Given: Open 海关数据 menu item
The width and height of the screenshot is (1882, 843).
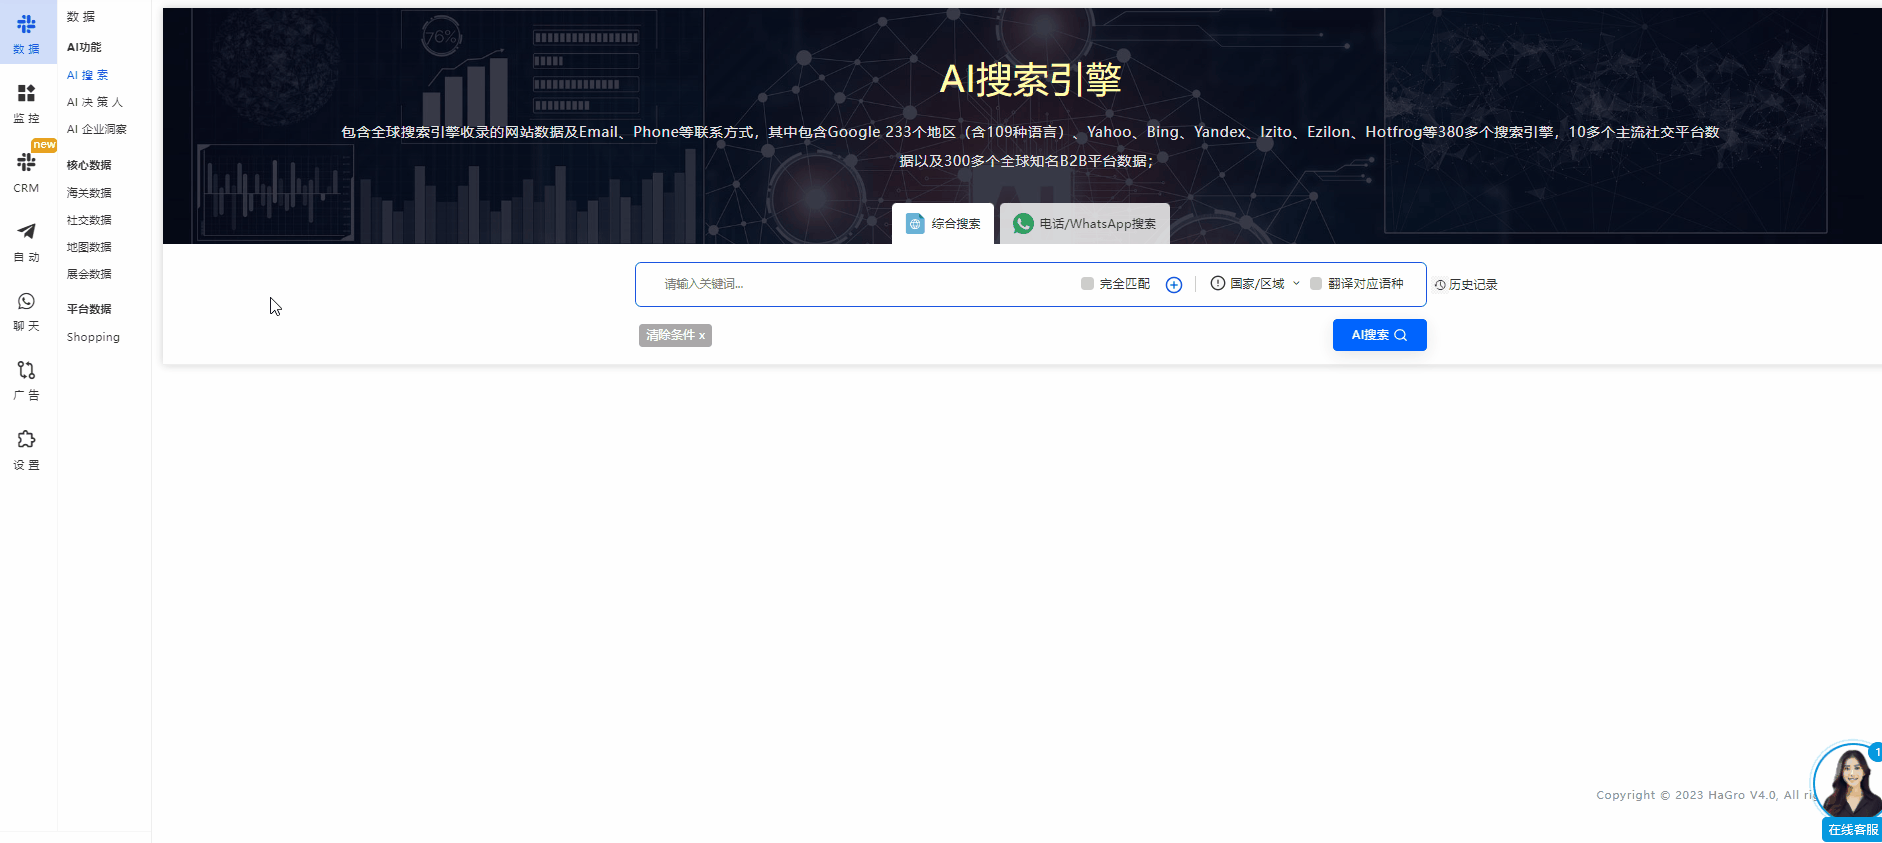Looking at the screenshot, I should tap(89, 193).
